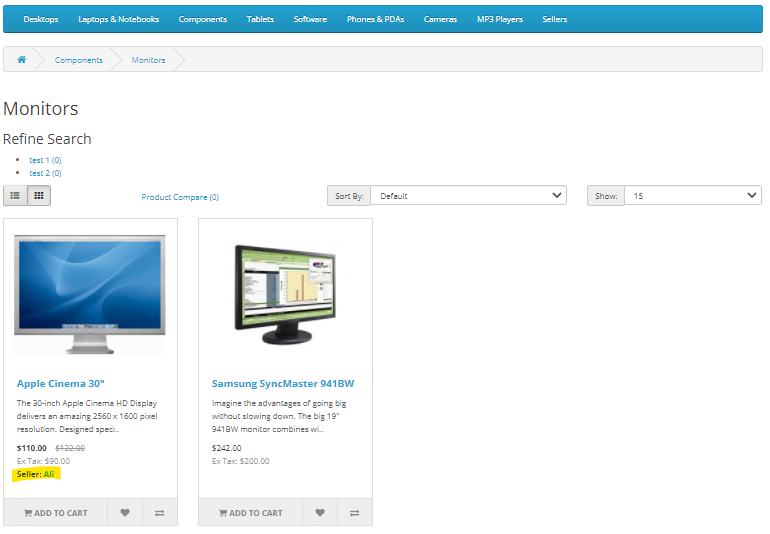
Task: Click the Refine Search heading
Action: pos(47,139)
